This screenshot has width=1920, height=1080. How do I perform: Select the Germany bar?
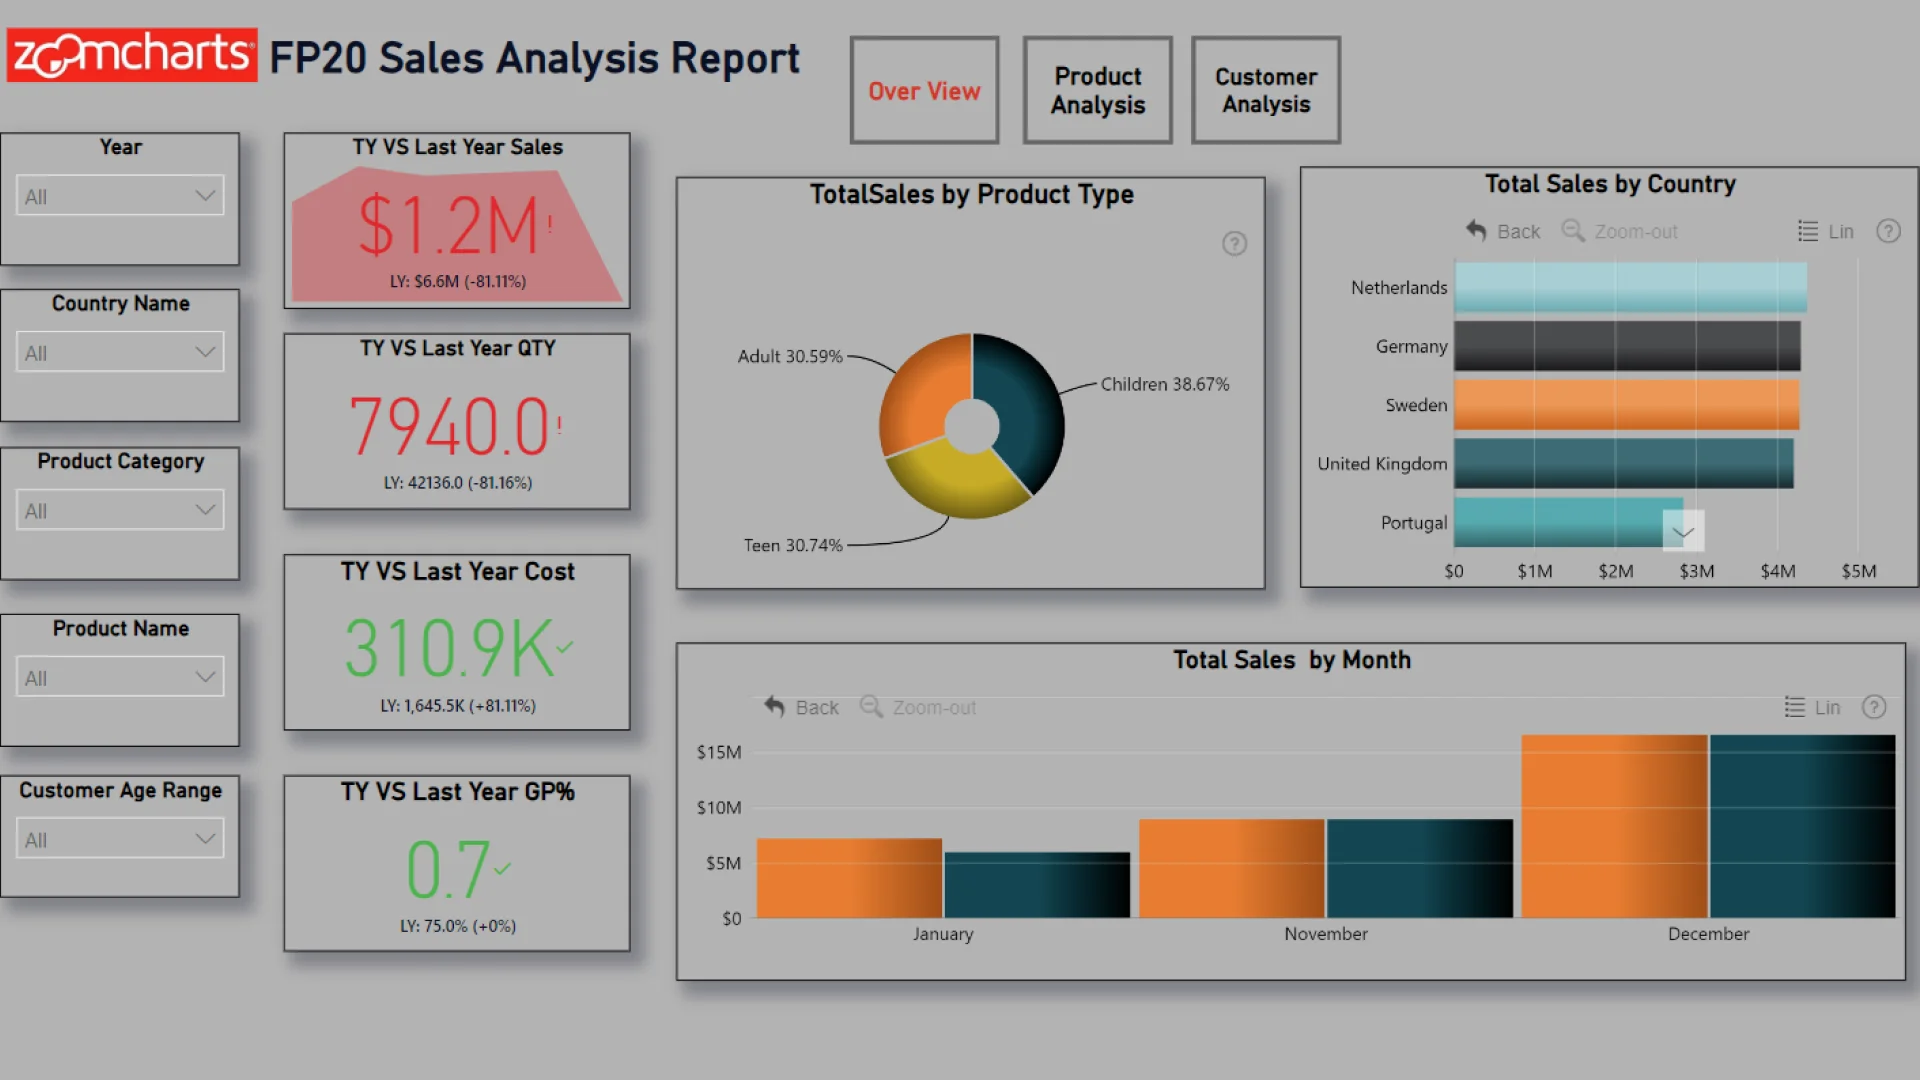click(x=1627, y=346)
